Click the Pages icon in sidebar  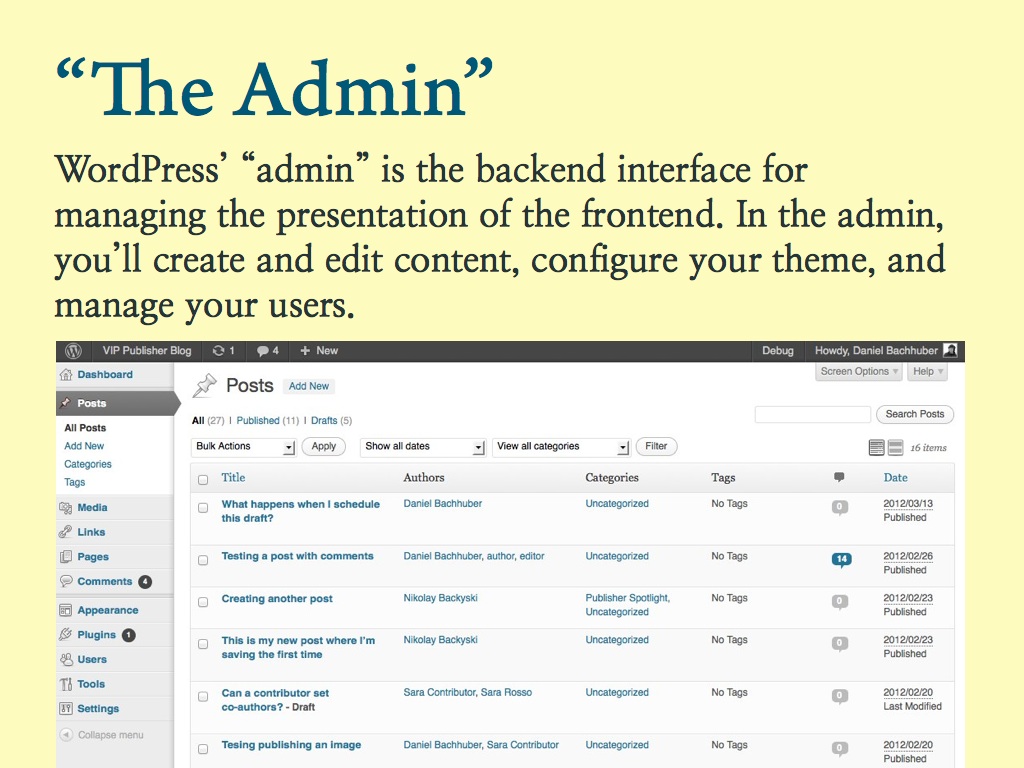(66, 557)
